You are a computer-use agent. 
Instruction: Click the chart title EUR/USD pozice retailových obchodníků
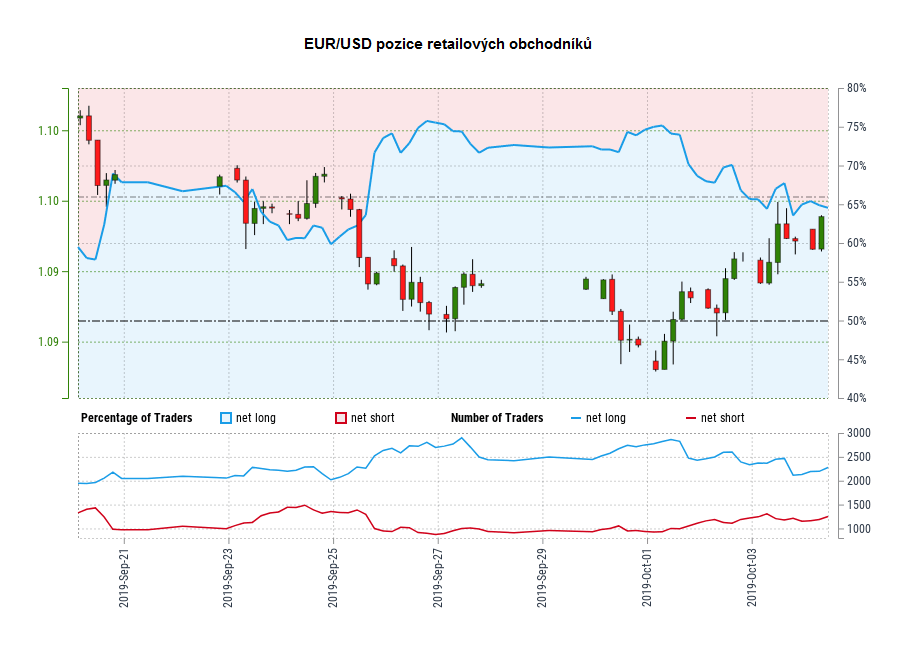coord(448,44)
